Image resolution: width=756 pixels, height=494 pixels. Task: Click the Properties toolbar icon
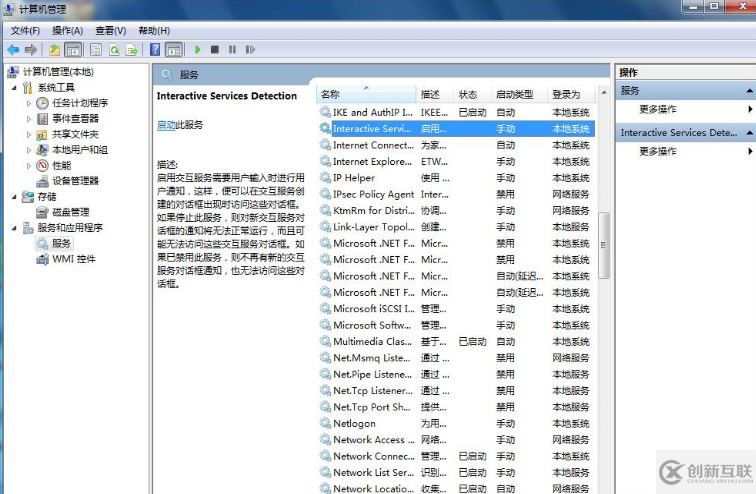point(96,50)
